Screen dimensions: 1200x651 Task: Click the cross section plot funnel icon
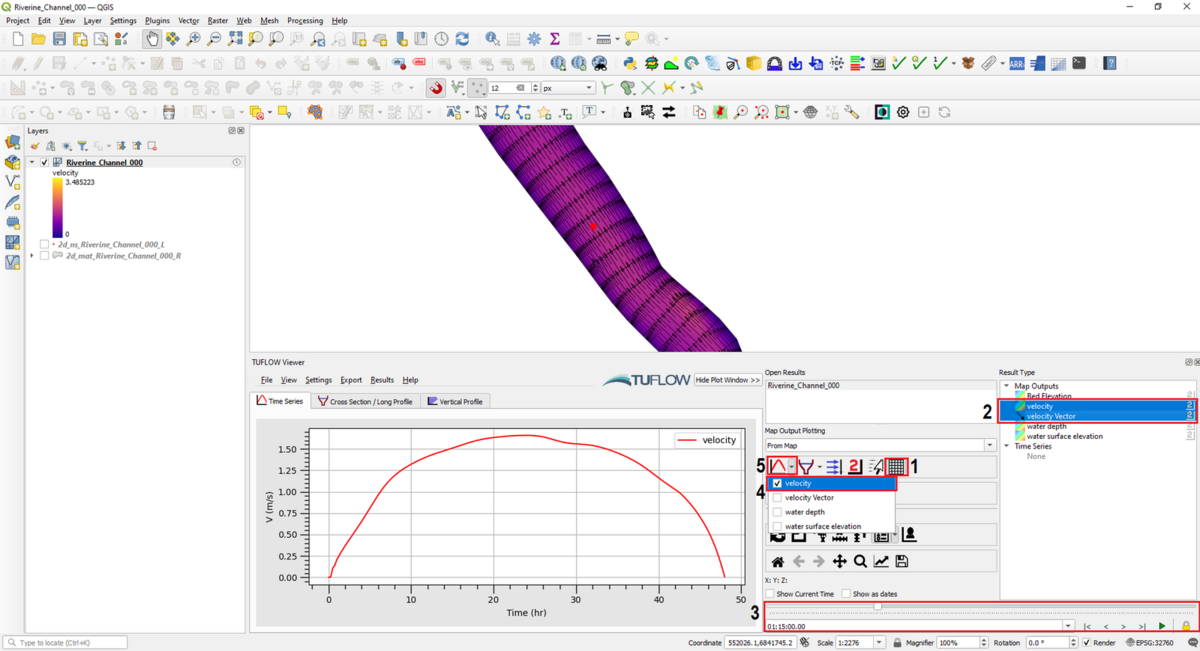point(805,467)
